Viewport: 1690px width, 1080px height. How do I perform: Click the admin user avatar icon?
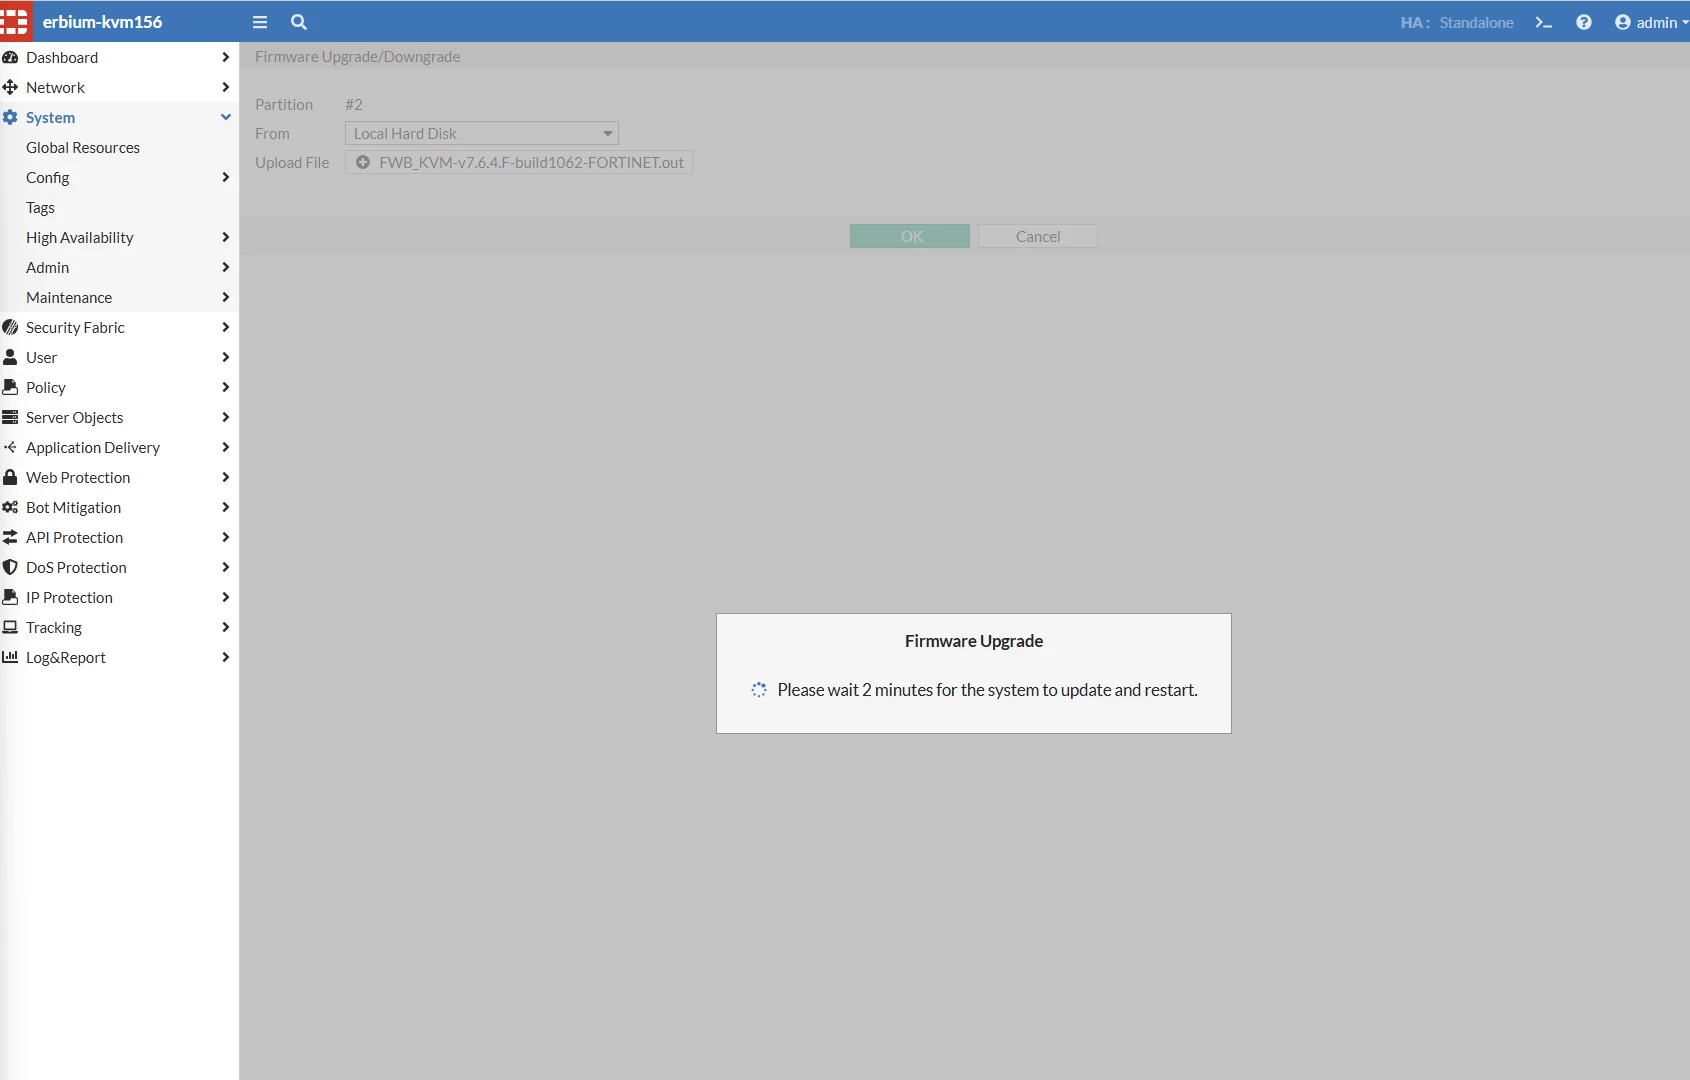click(1623, 22)
